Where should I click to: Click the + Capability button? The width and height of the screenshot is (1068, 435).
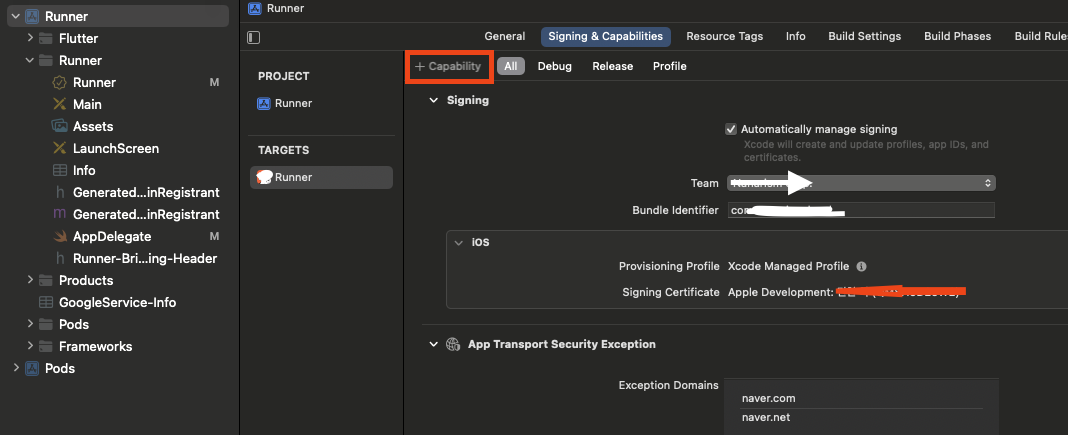pyautogui.click(x=448, y=67)
